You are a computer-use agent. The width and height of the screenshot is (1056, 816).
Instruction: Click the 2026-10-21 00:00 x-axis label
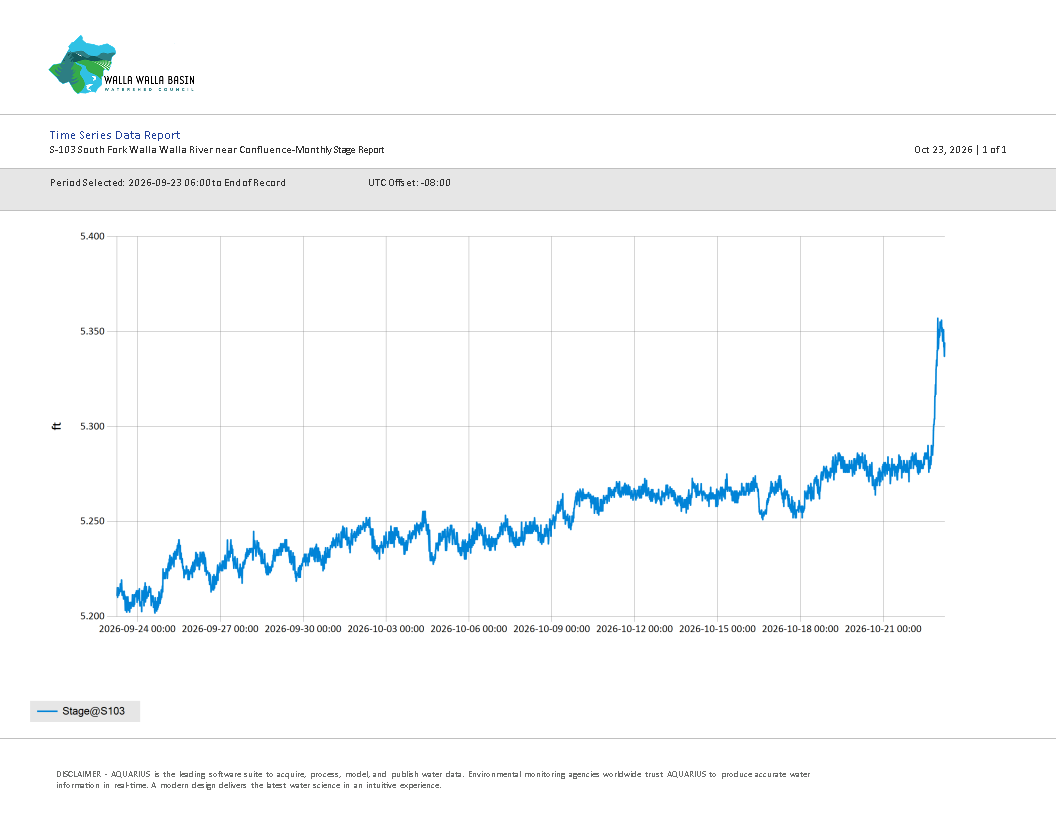[x=883, y=629]
